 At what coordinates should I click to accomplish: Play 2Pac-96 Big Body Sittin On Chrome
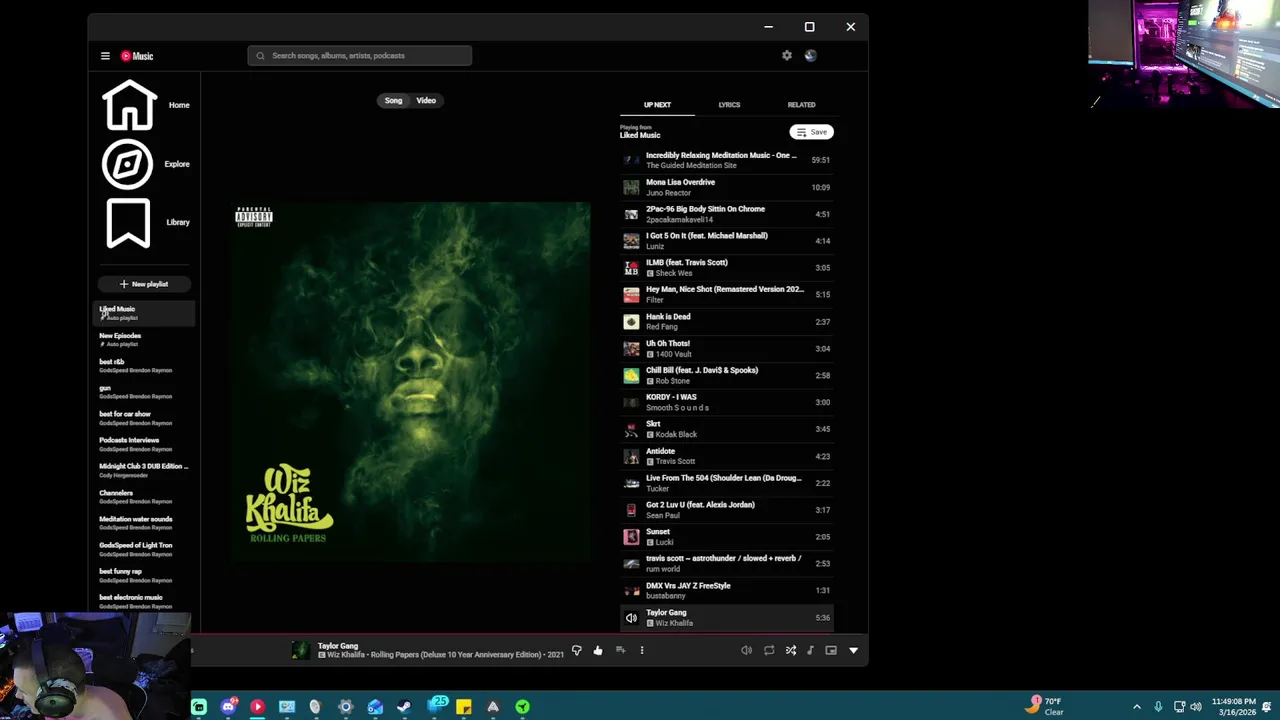[x=727, y=214]
